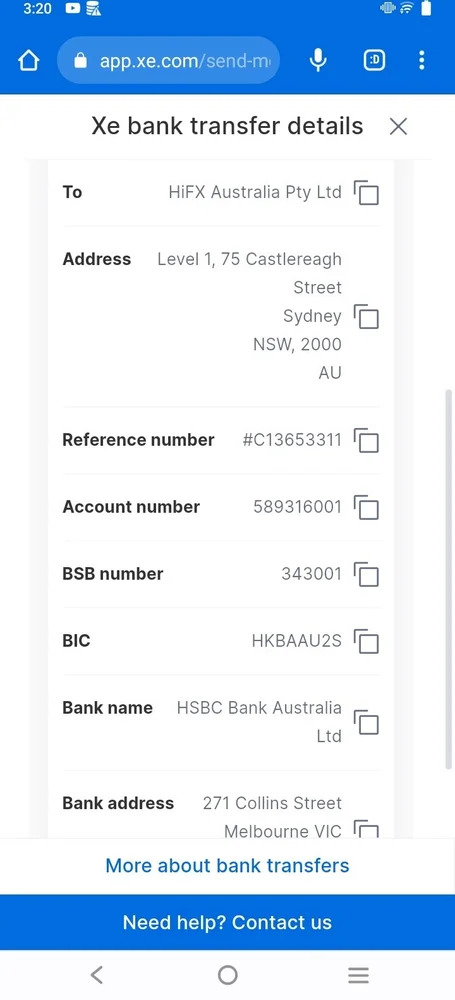Tap the microphone voice search icon

(x=318, y=61)
